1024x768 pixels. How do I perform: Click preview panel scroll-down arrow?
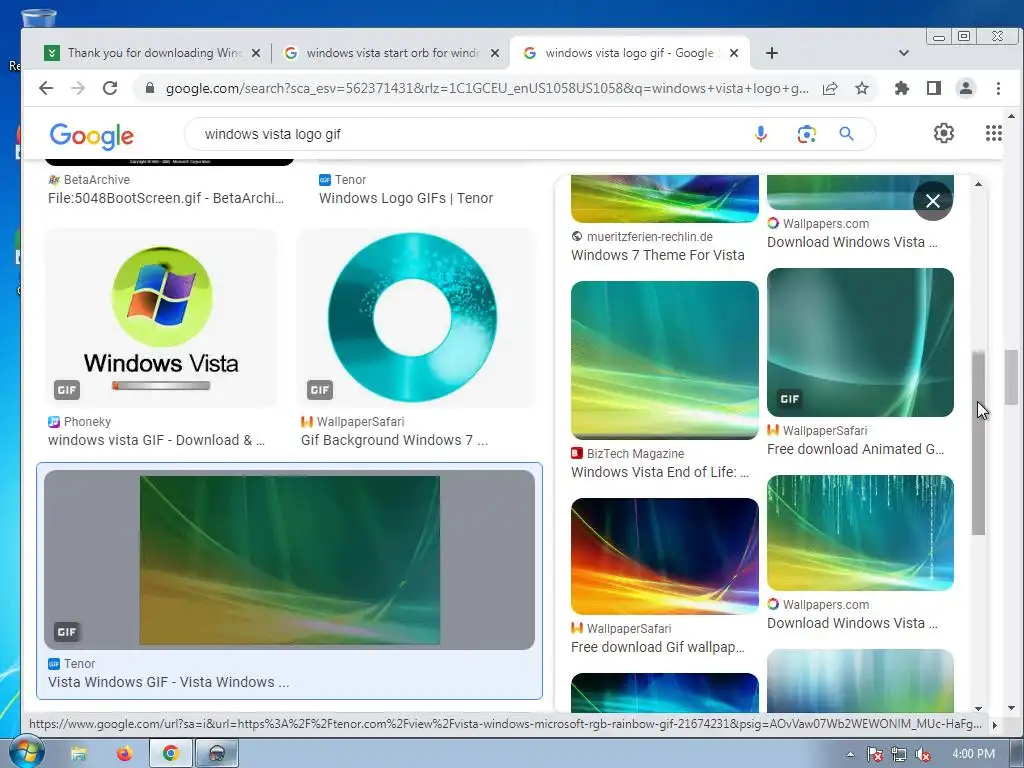point(978,709)
